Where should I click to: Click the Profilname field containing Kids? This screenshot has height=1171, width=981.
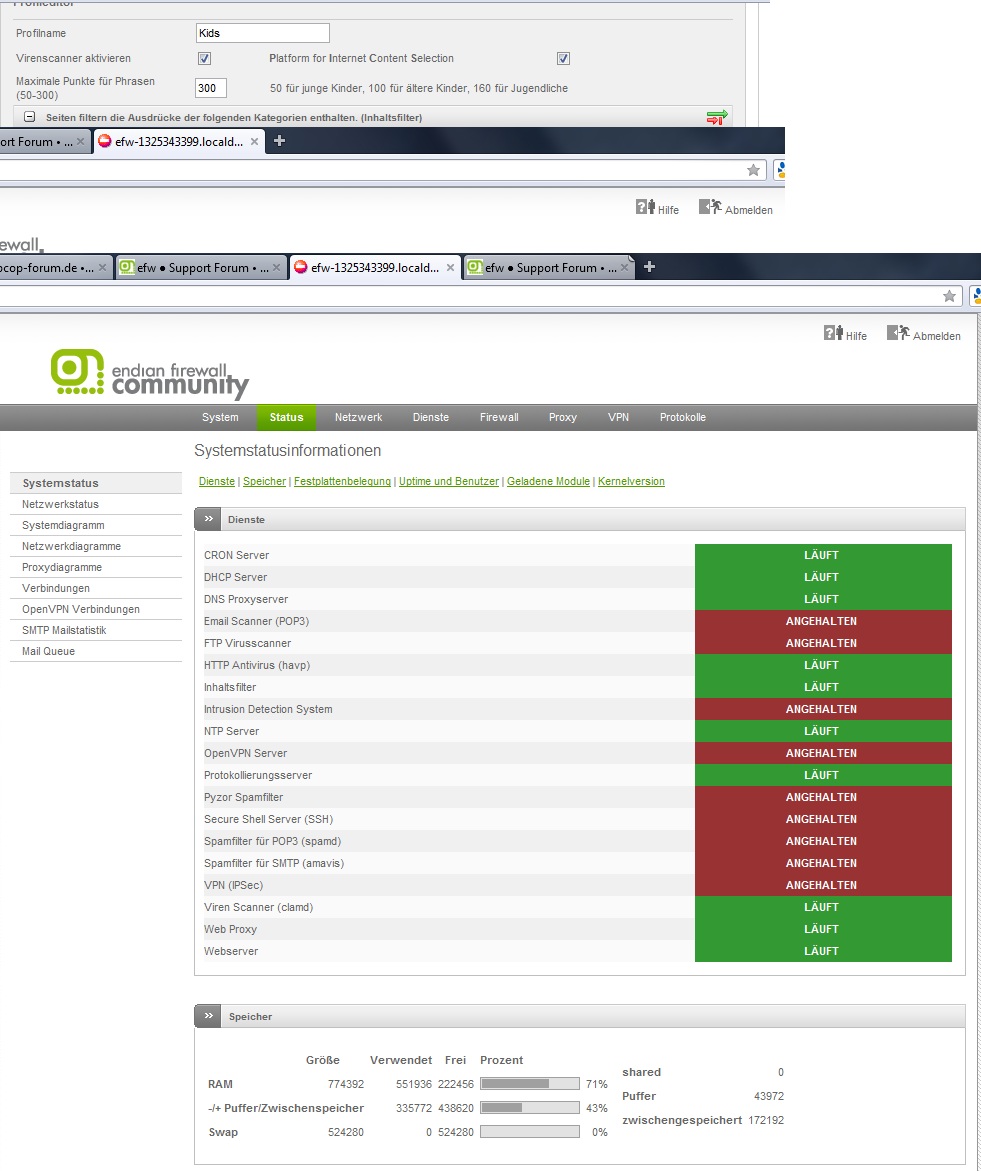point(261,33)
